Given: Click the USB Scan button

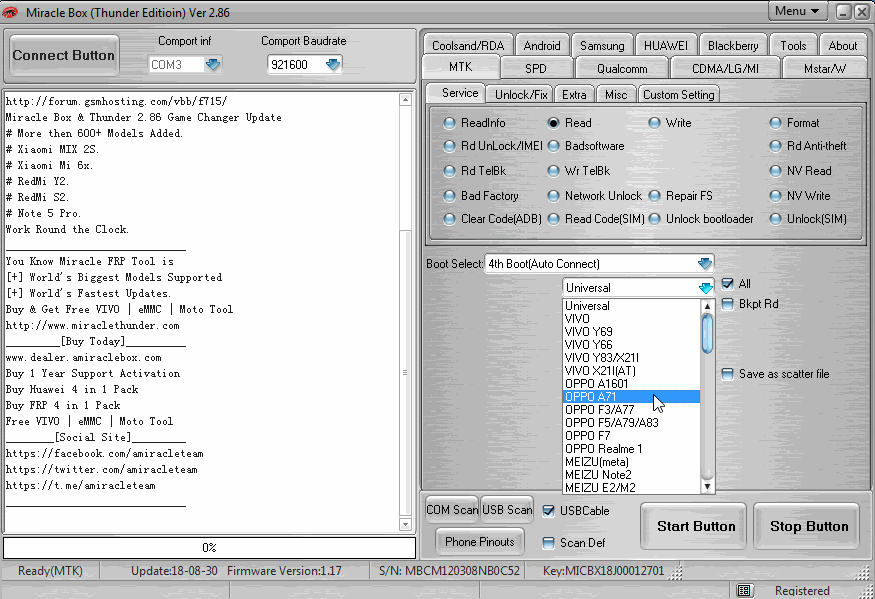Looking at the screenshot, I should (x=507, y=510).
